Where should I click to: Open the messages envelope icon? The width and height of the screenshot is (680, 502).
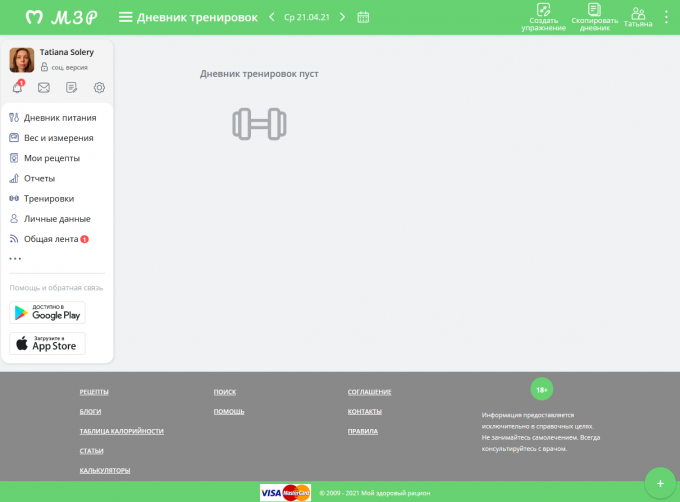(44, 87)
